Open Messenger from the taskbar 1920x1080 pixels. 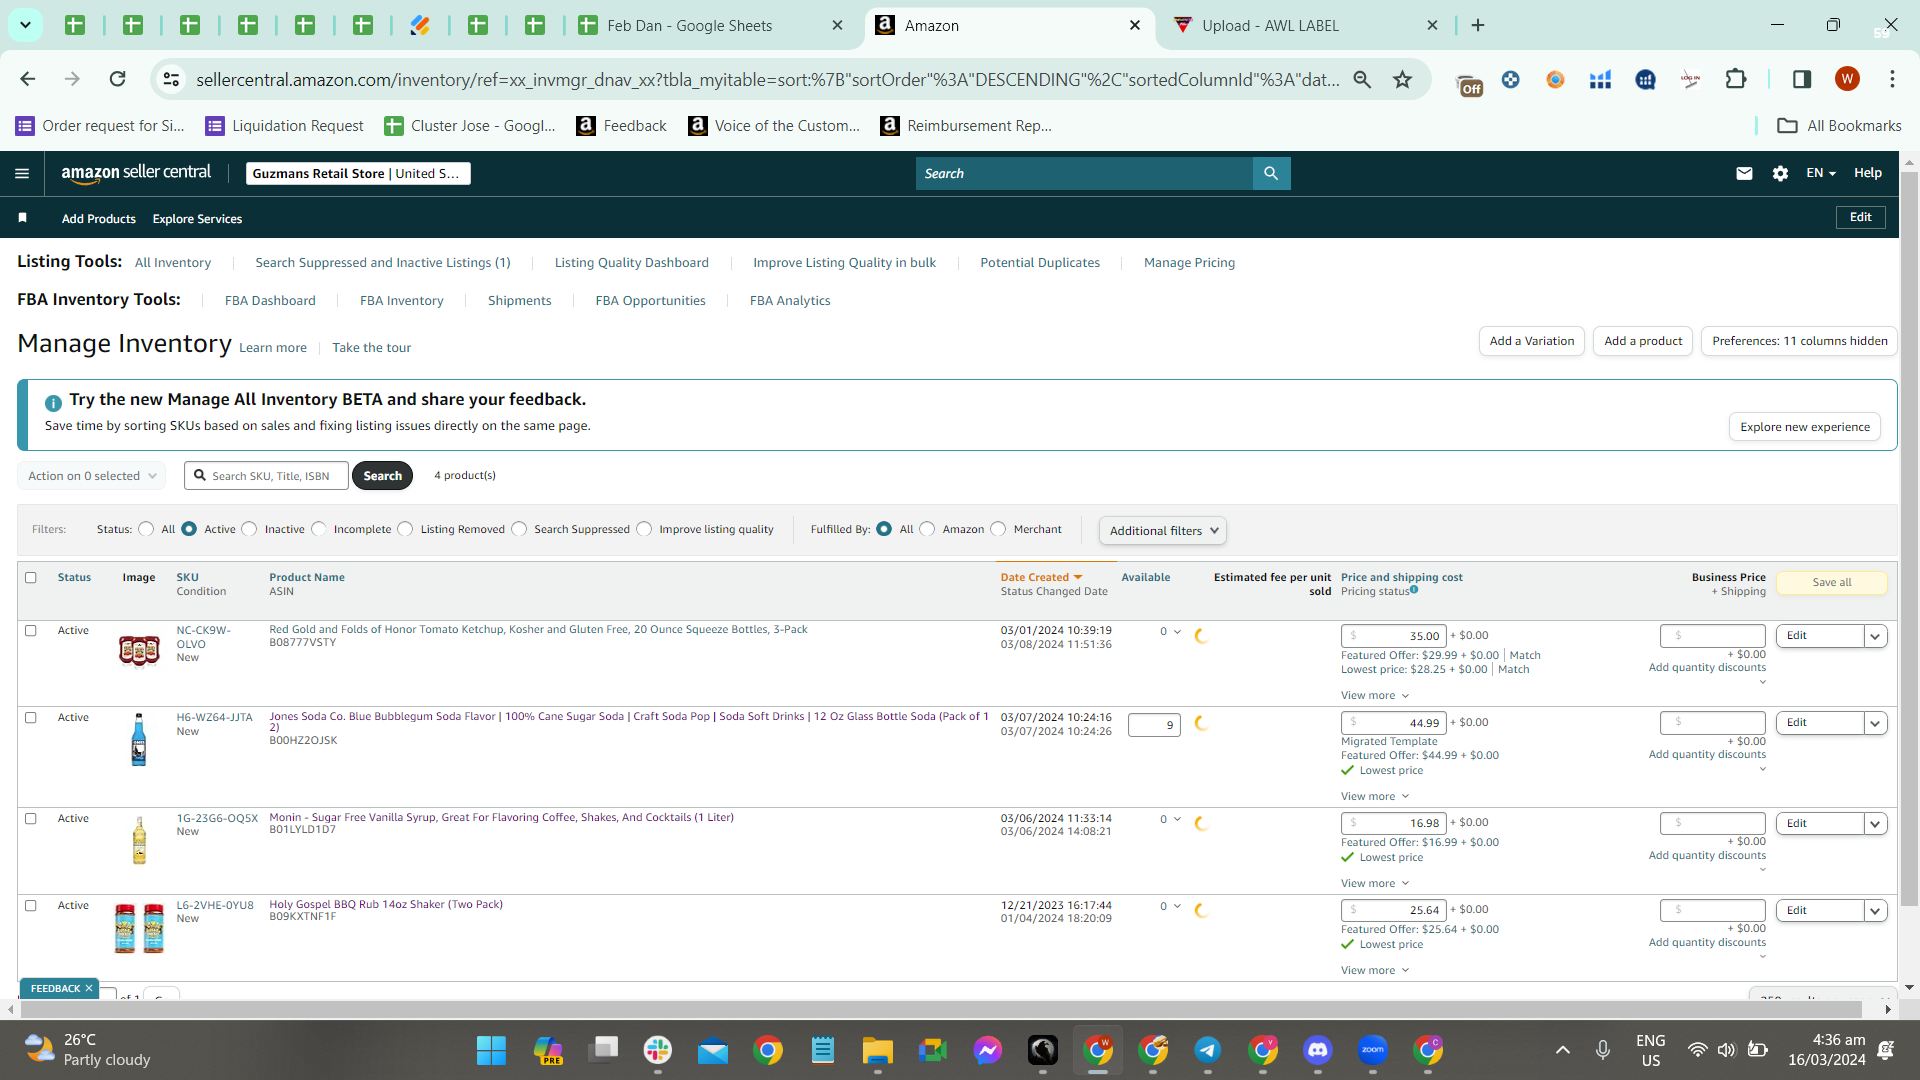pos(988,1050)
